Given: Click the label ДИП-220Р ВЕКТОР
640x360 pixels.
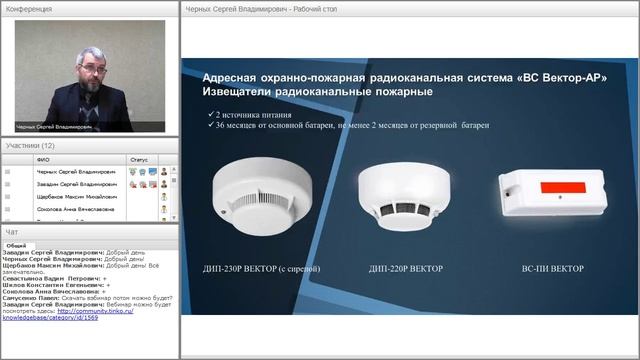Looking at the screenshot, I should click(x=406, y=269).
